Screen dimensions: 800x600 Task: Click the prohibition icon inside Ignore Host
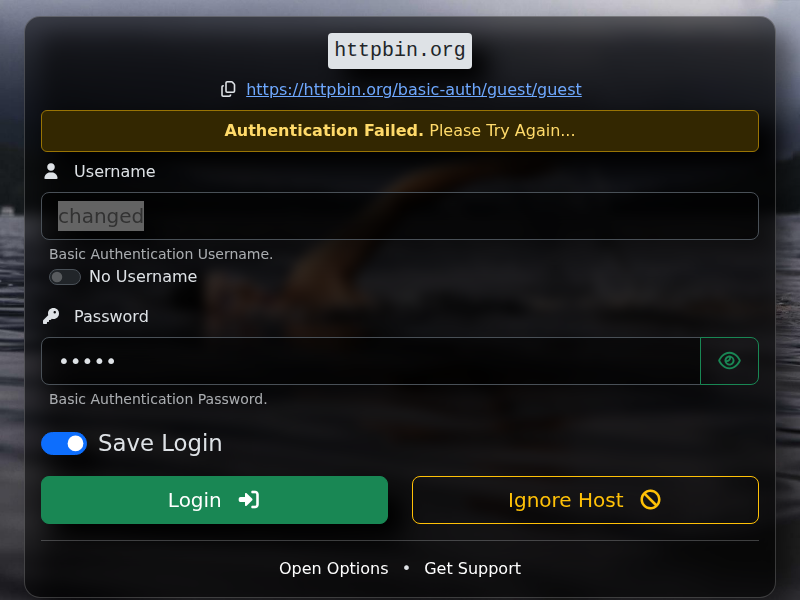650,500
